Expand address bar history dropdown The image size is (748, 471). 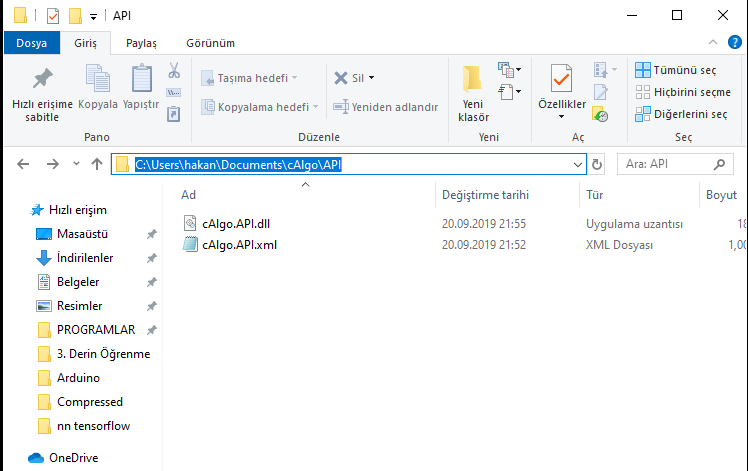pos(578,165)
